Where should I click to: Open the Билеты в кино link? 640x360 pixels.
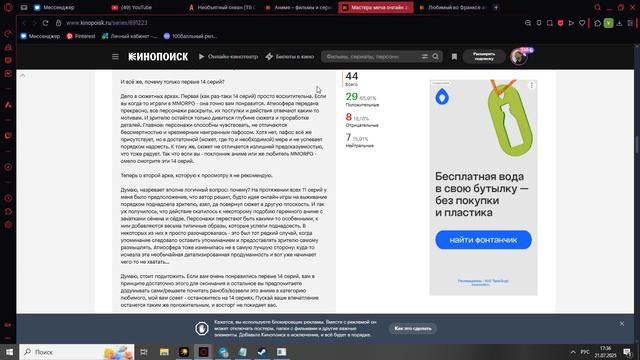coord(290,57)
